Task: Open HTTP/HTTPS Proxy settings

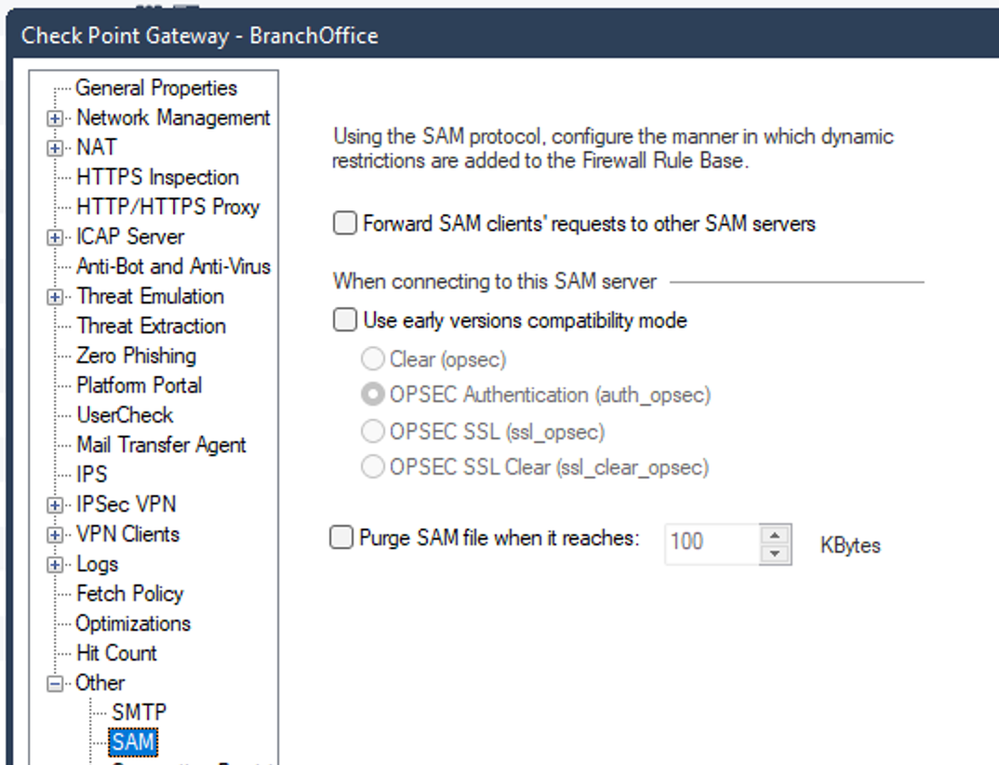Action: click(168, 207)
